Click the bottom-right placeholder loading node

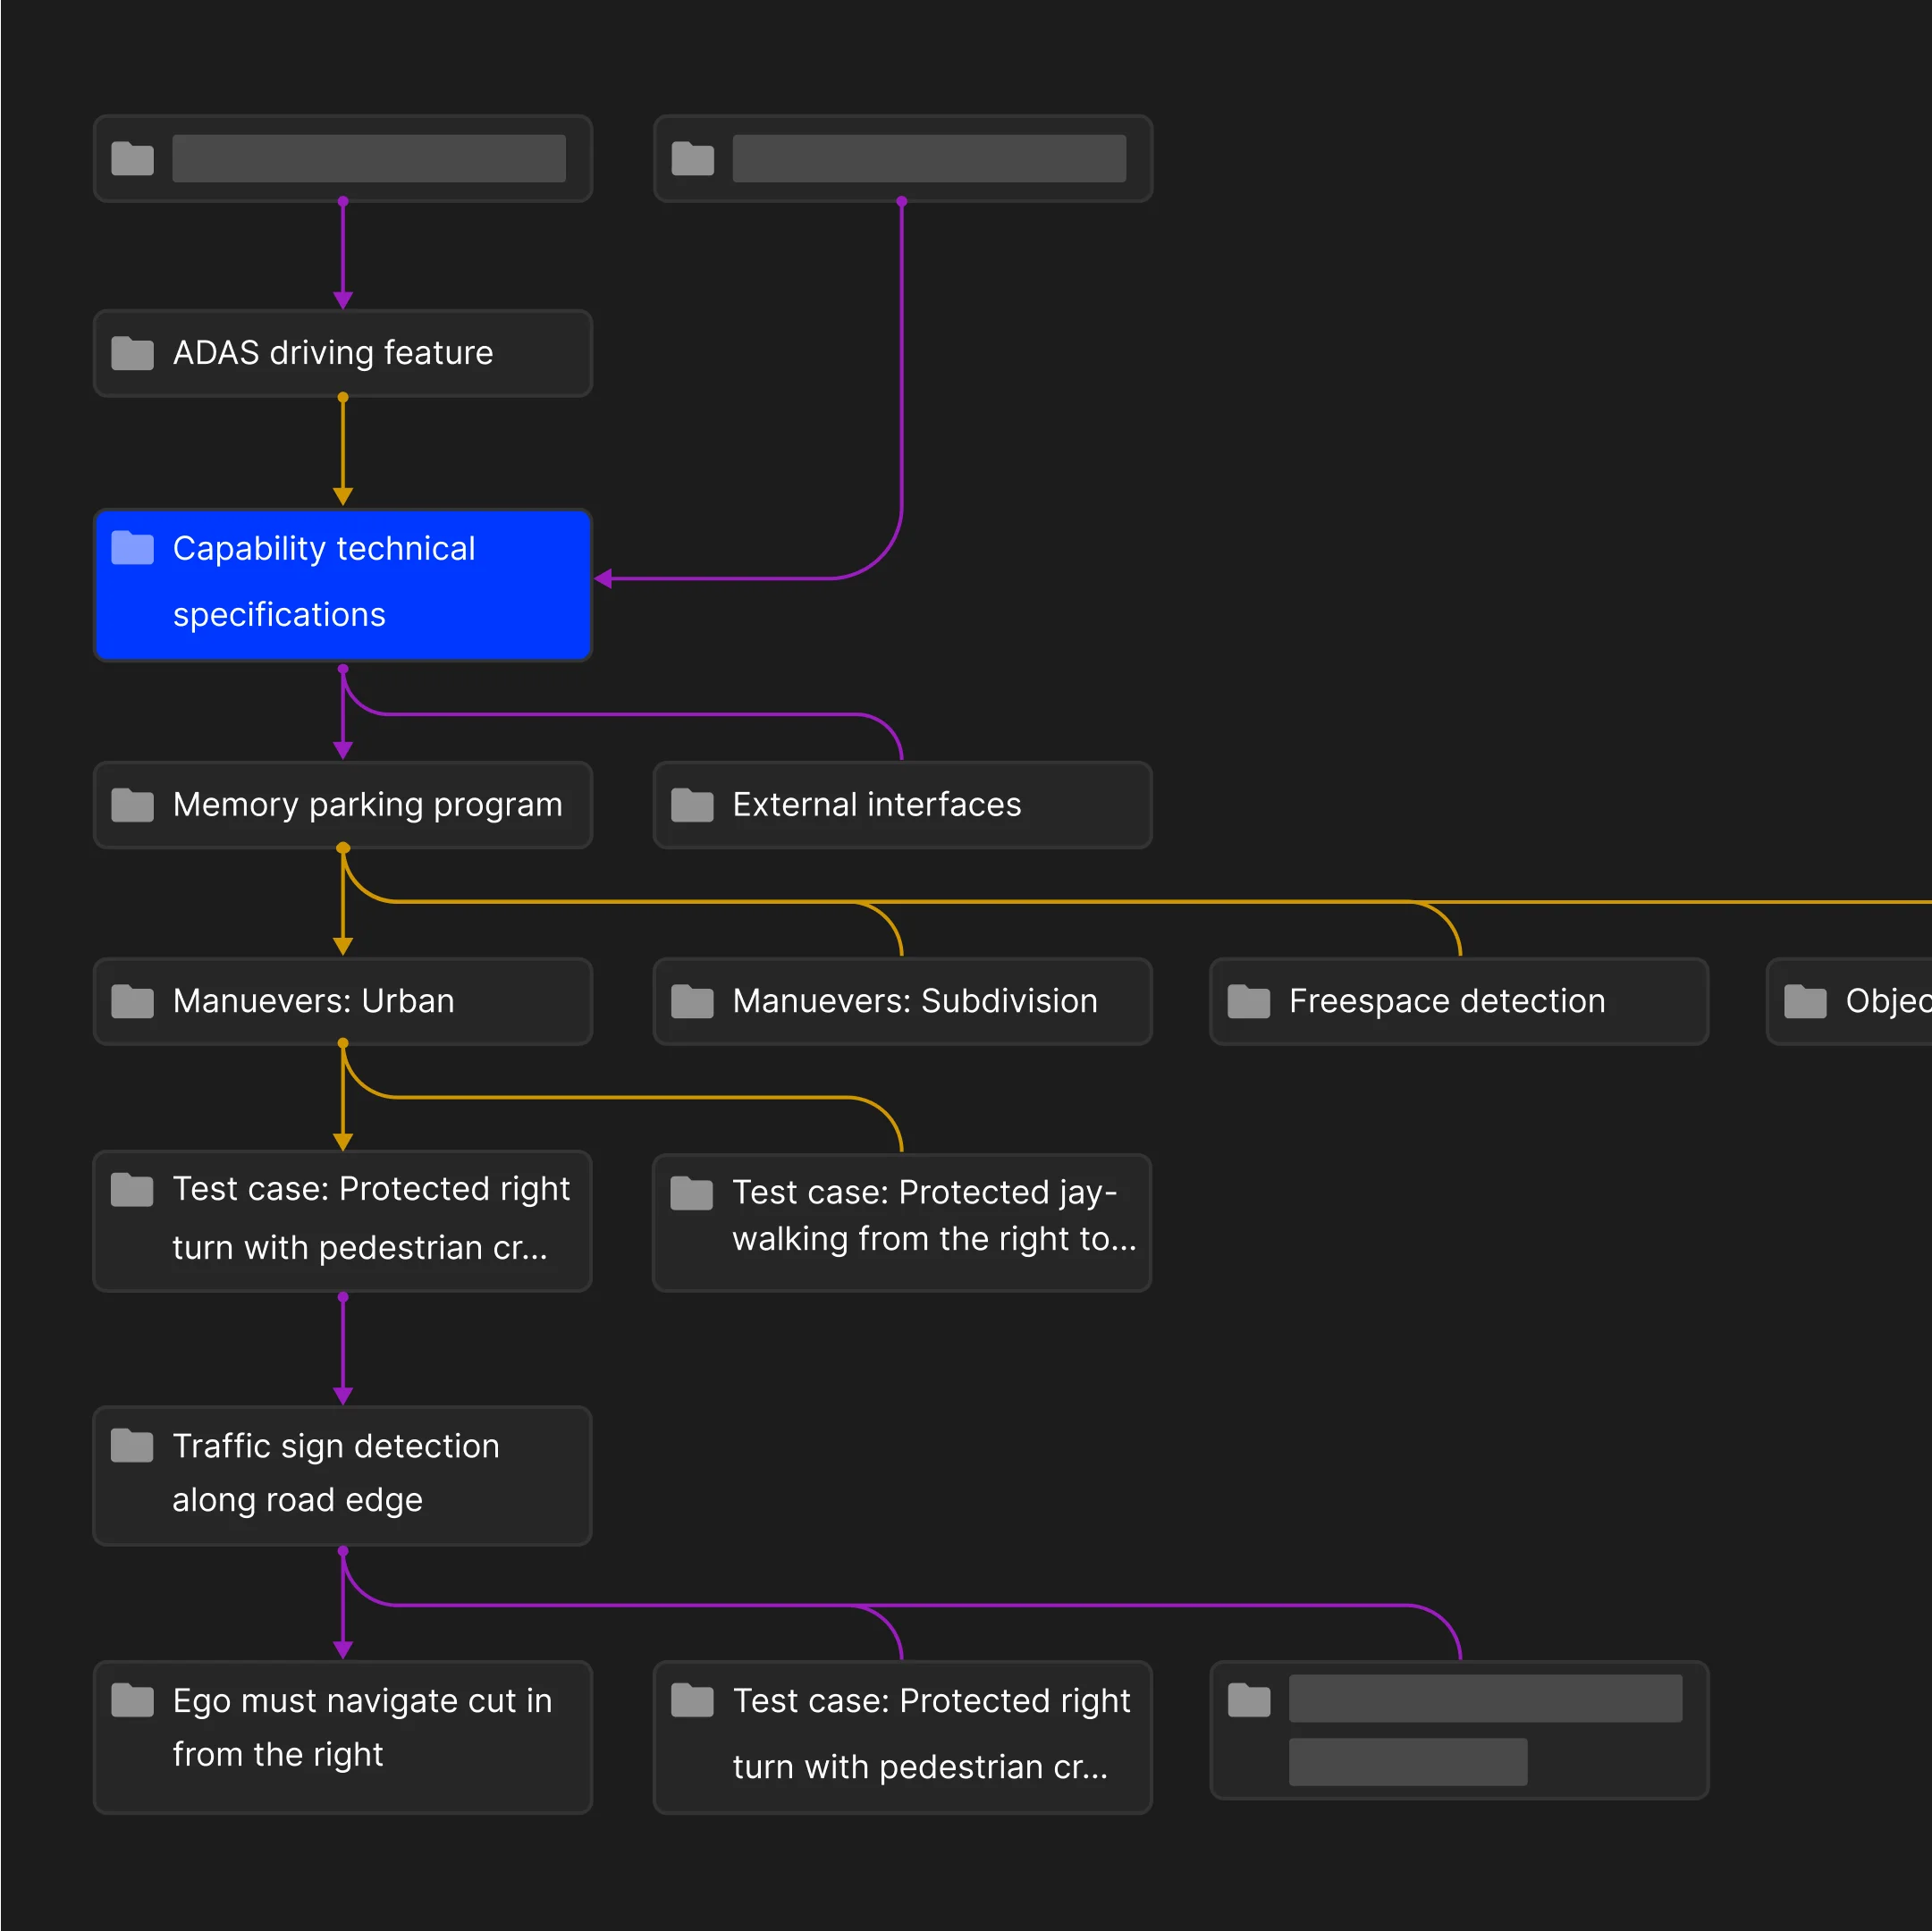[1458, 1730]
